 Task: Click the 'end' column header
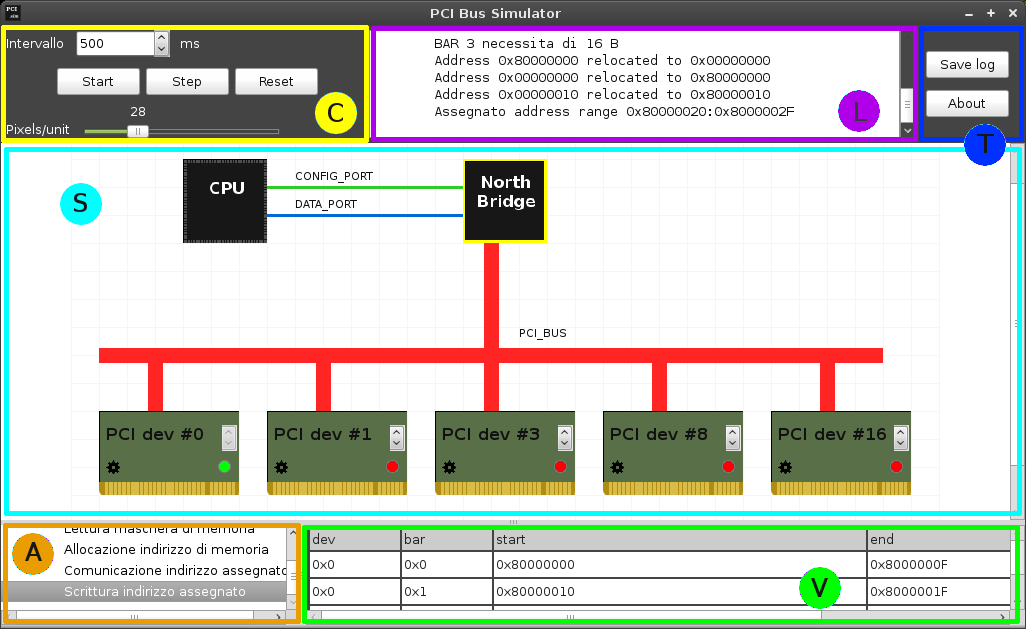tap(939, 539)
